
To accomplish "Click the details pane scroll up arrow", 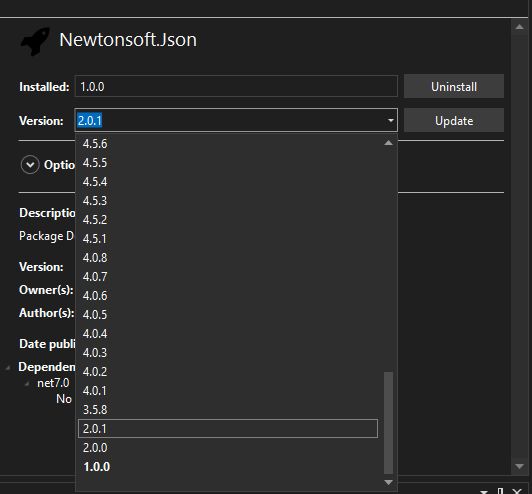I will coord(519,27).
